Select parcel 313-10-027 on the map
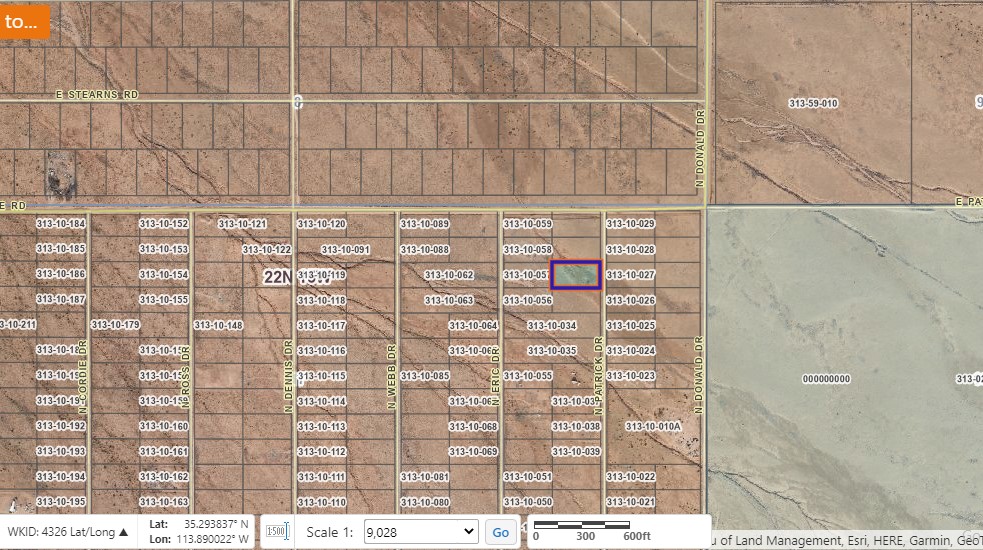Screen dimensions: 983x550 pyautogui.click(x=631, y=274)
